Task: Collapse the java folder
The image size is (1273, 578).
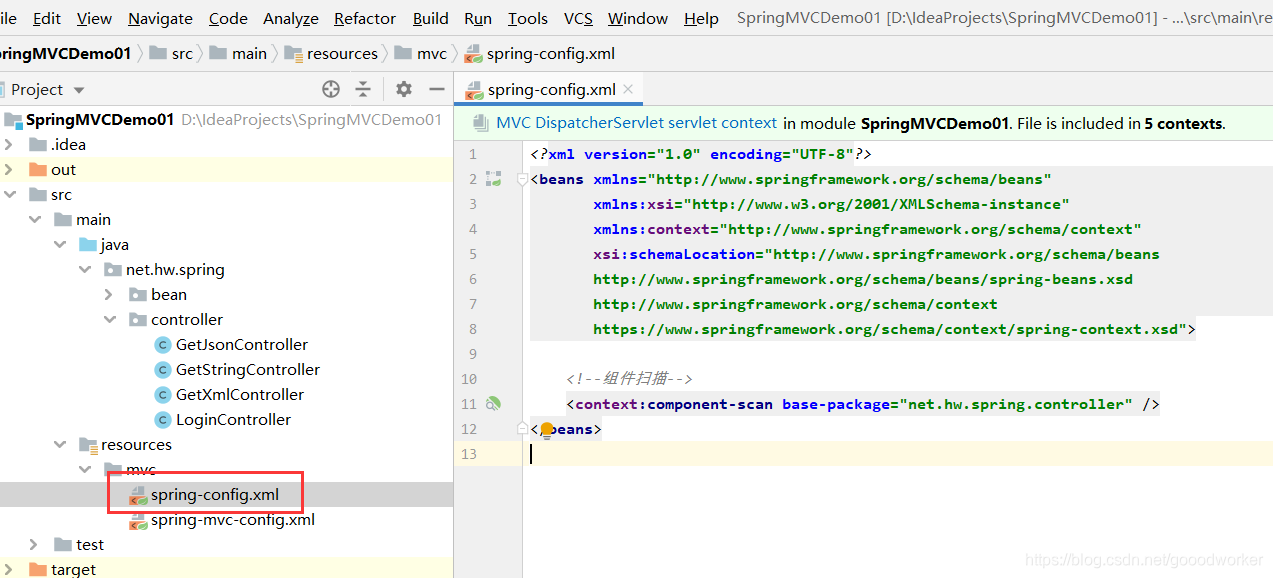Action: coord(60,244)
